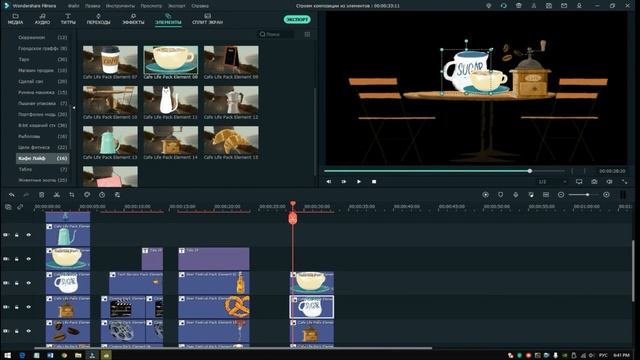The width and height of the screenshot is (640, 360).
Task: Click the add track icon left of ruler
Action: coord(8,207)
